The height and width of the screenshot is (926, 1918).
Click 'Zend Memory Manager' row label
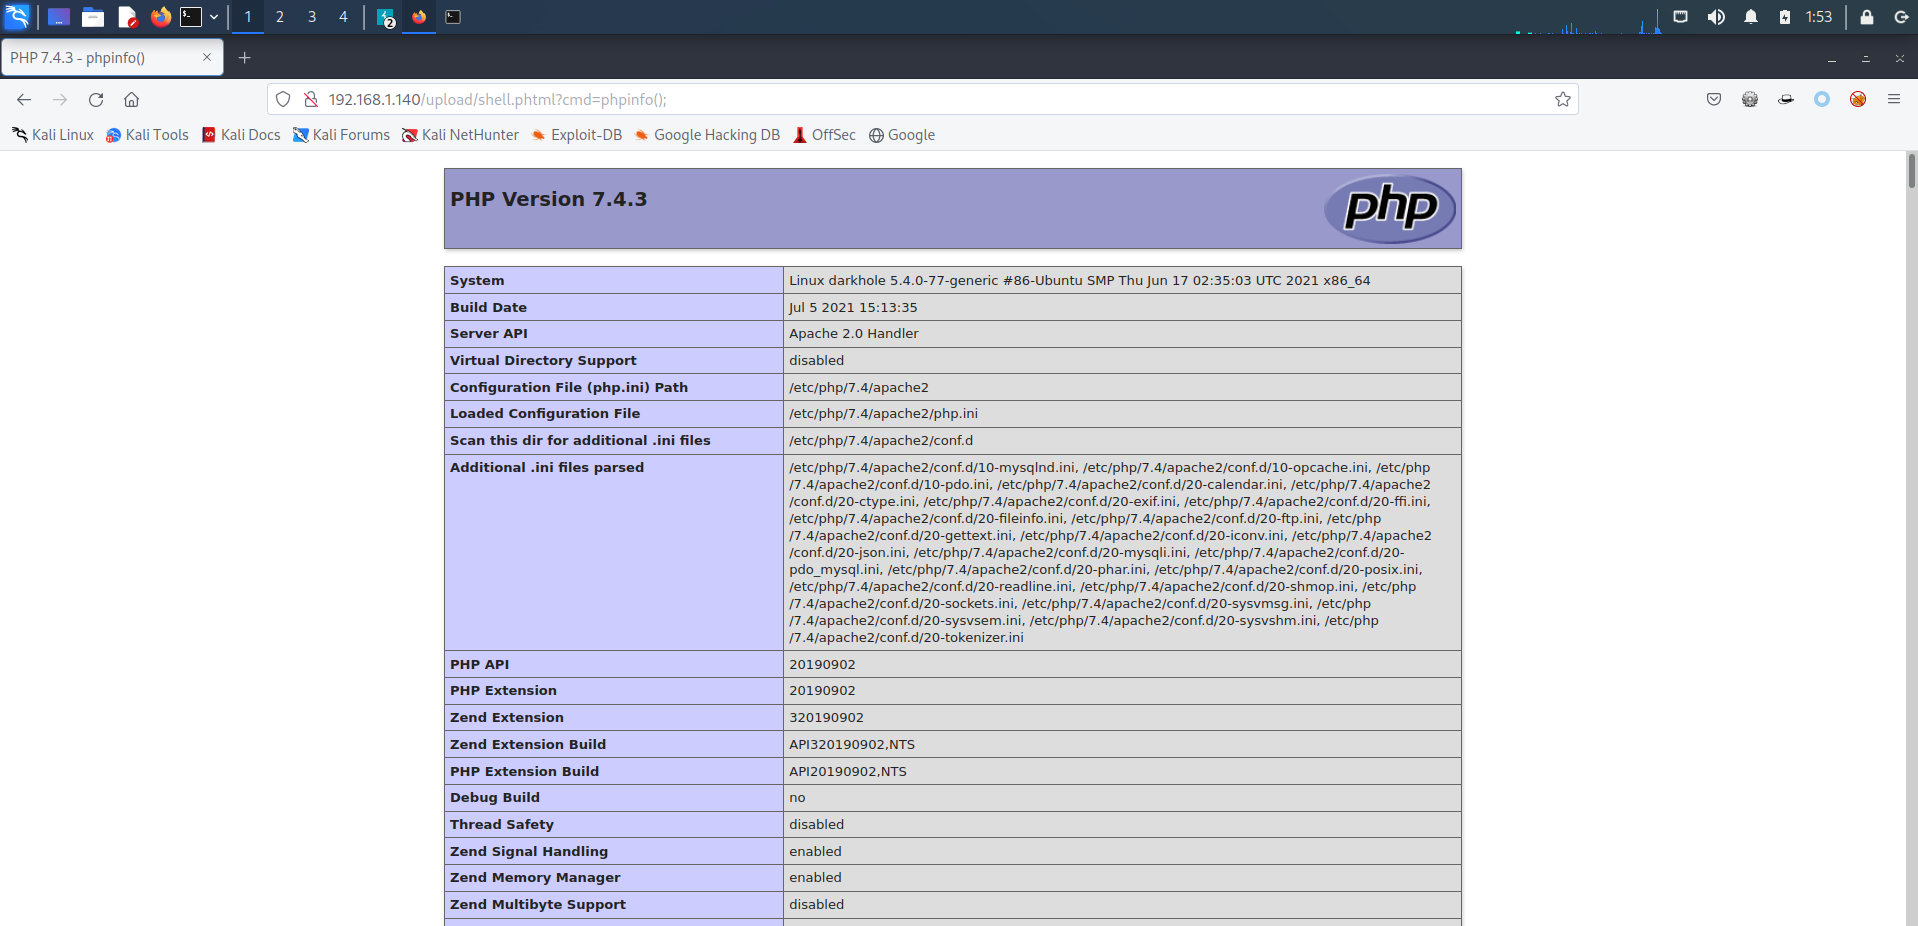pos(535,878)
